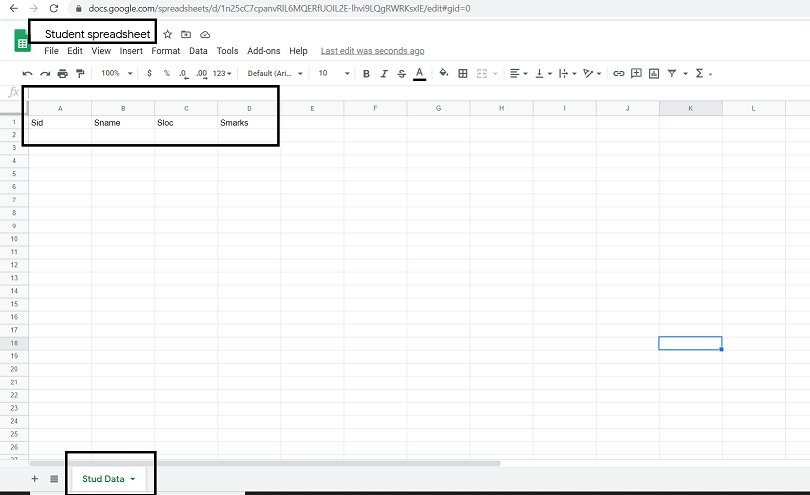
Task: Toggle strikethrough formatting
Action: click(x=401, y=73)
